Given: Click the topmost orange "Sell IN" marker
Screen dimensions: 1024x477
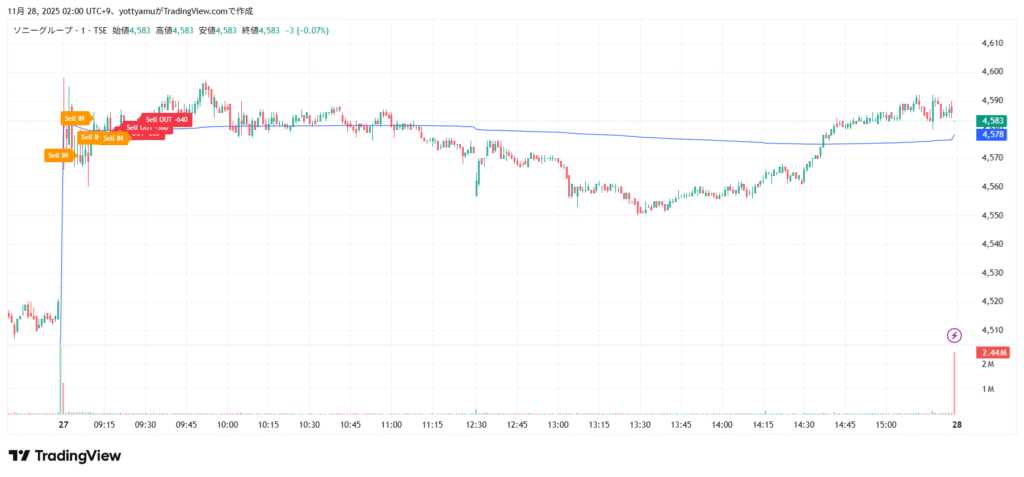Looking at the screenshot, I should coord(76,118).
